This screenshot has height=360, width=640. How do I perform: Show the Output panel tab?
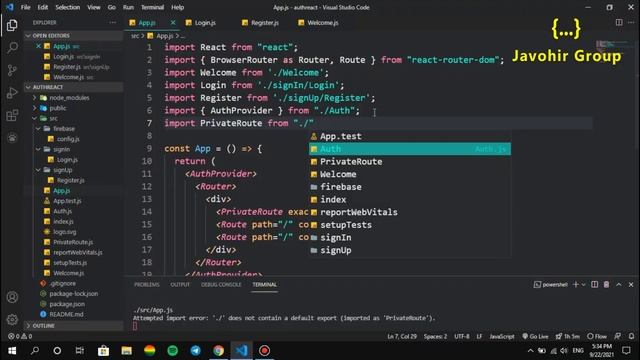pyautogui.click(x=180, y=284)
